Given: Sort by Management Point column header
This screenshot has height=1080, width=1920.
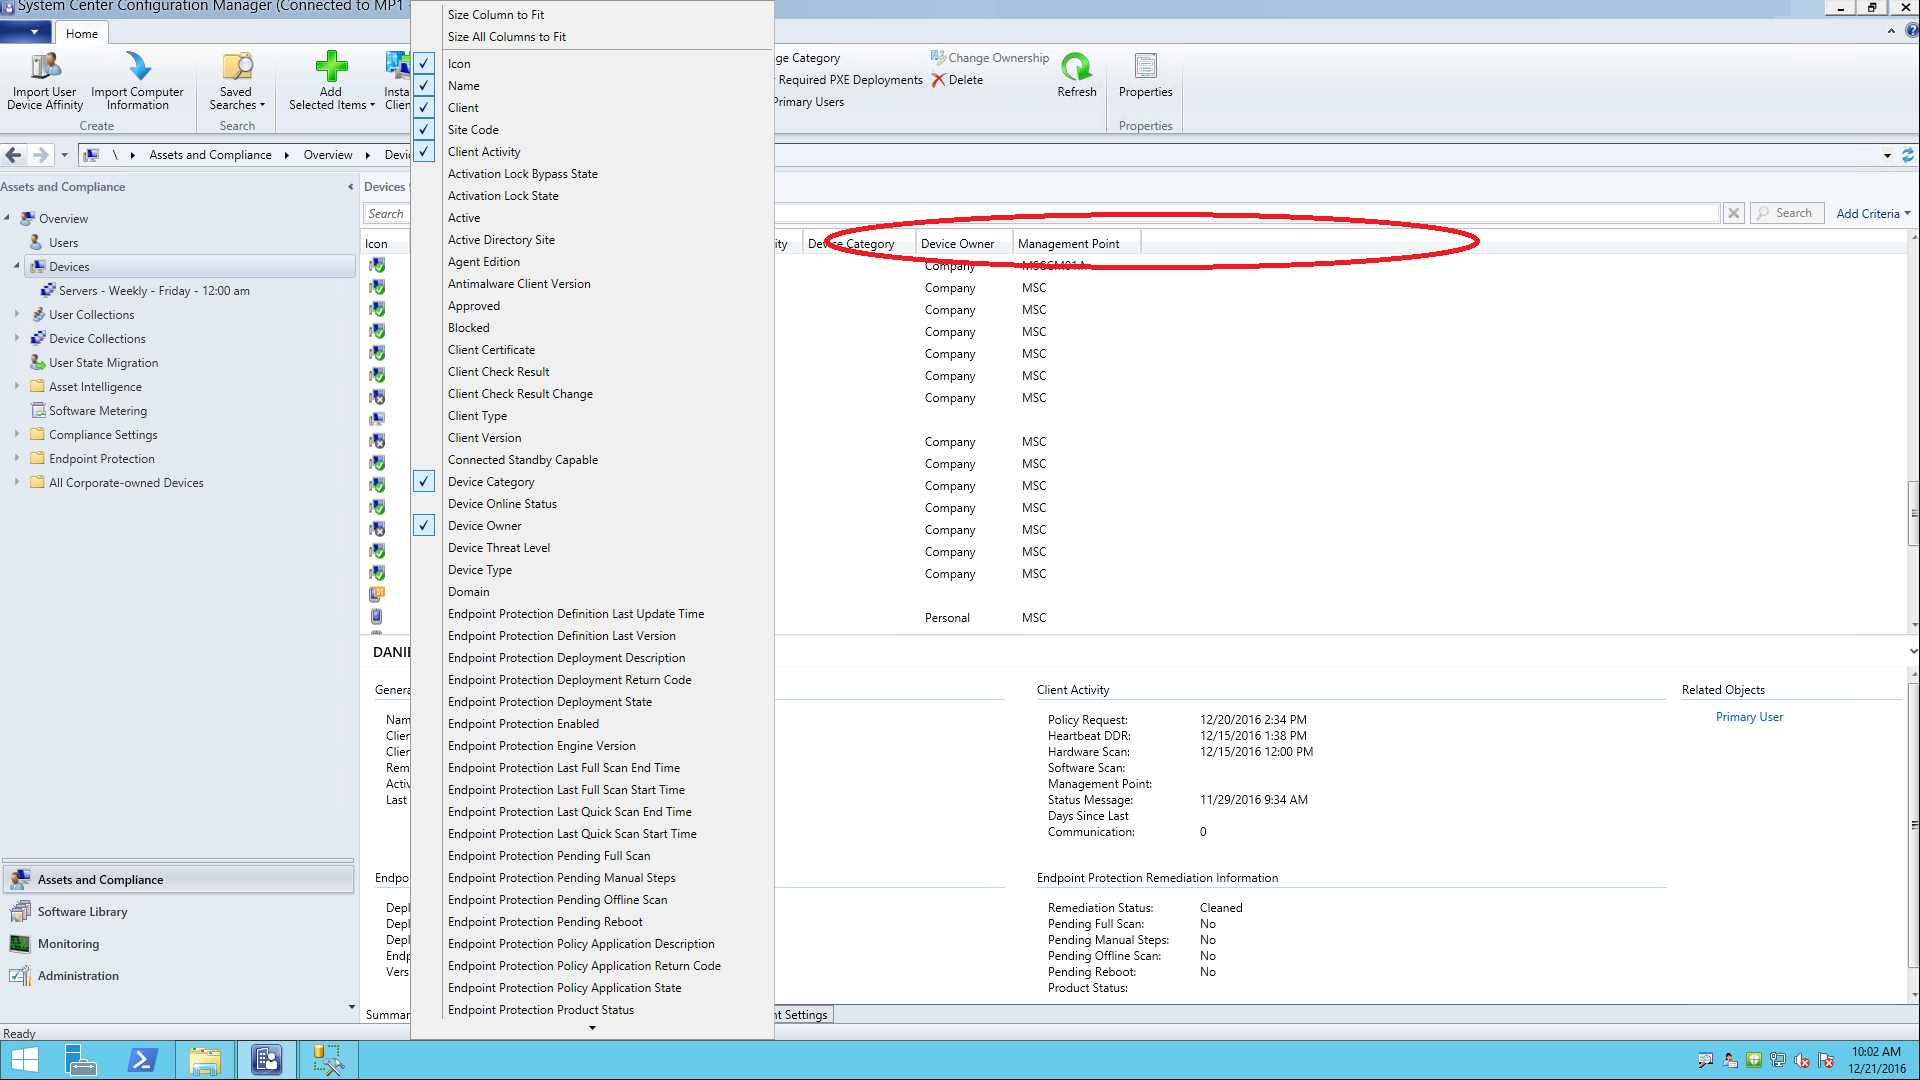Looking at the screenshot, I should pyautogui.click(x=1068, y=244).
